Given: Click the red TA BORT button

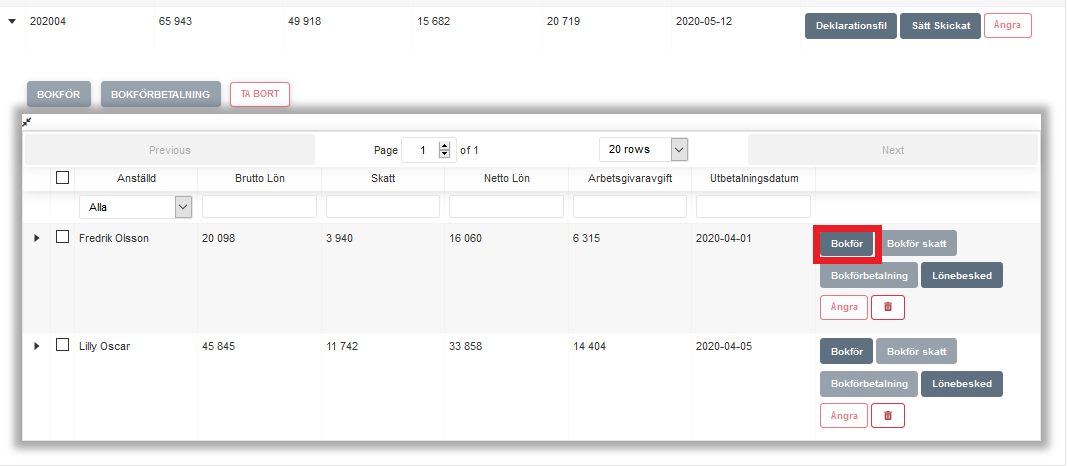Looking at the screenshot, I should (x=259, y=94).
